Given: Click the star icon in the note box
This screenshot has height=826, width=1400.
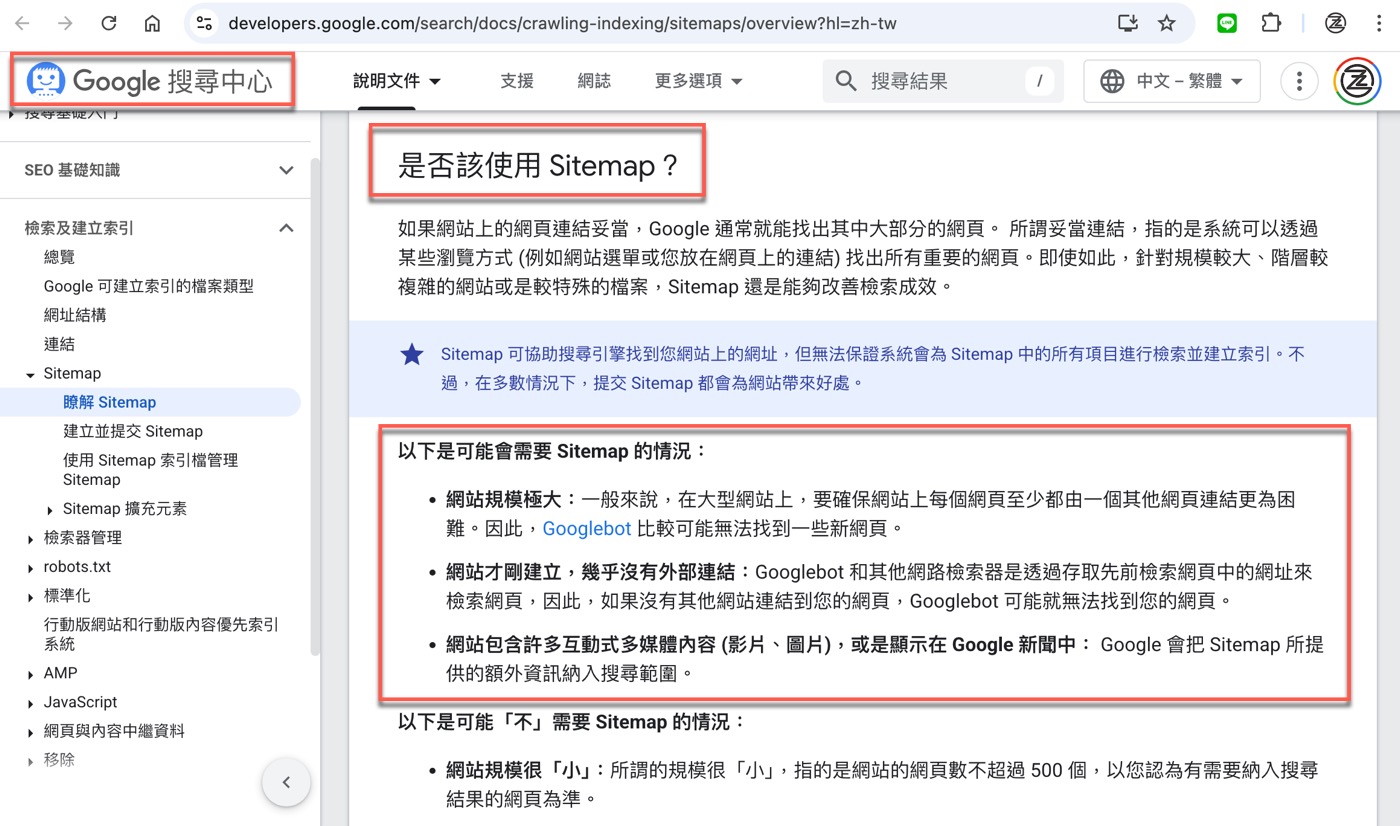Looking at the screenshot, I should (x=412, y=354).
